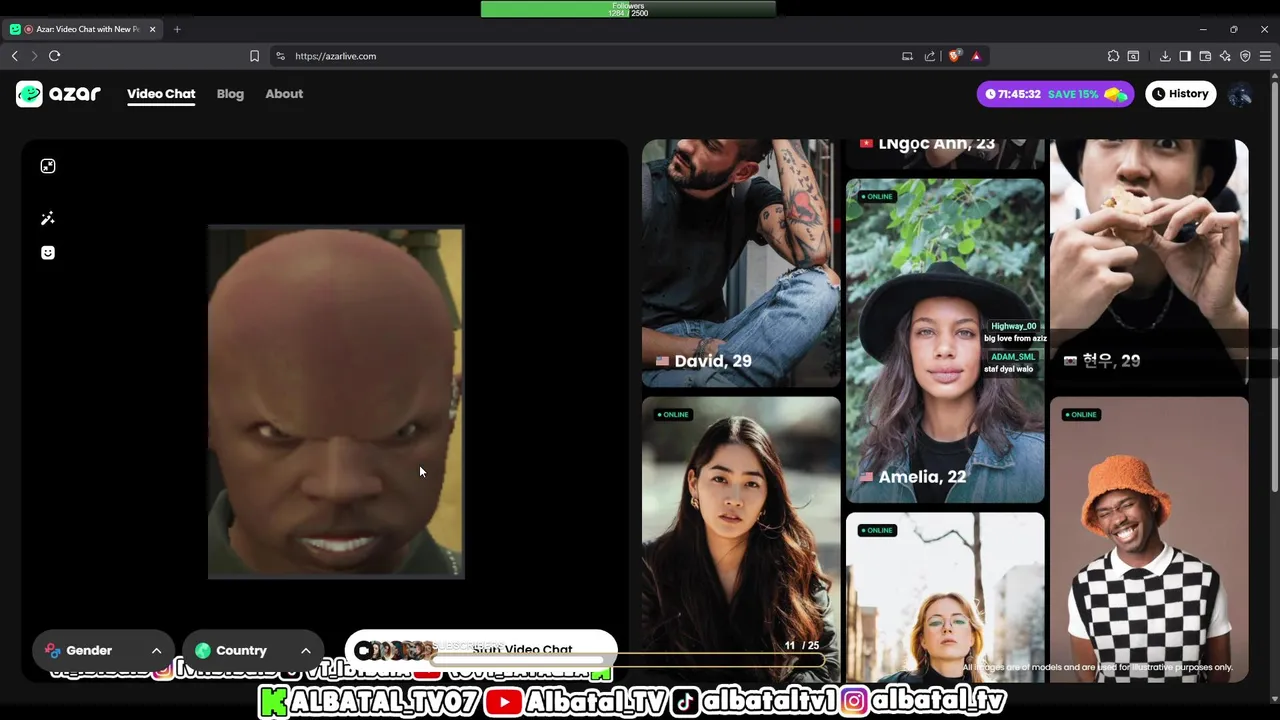Select 현우, 29 profile card
Screen dimensions: 1280x720
click(x=1149, y=262)
